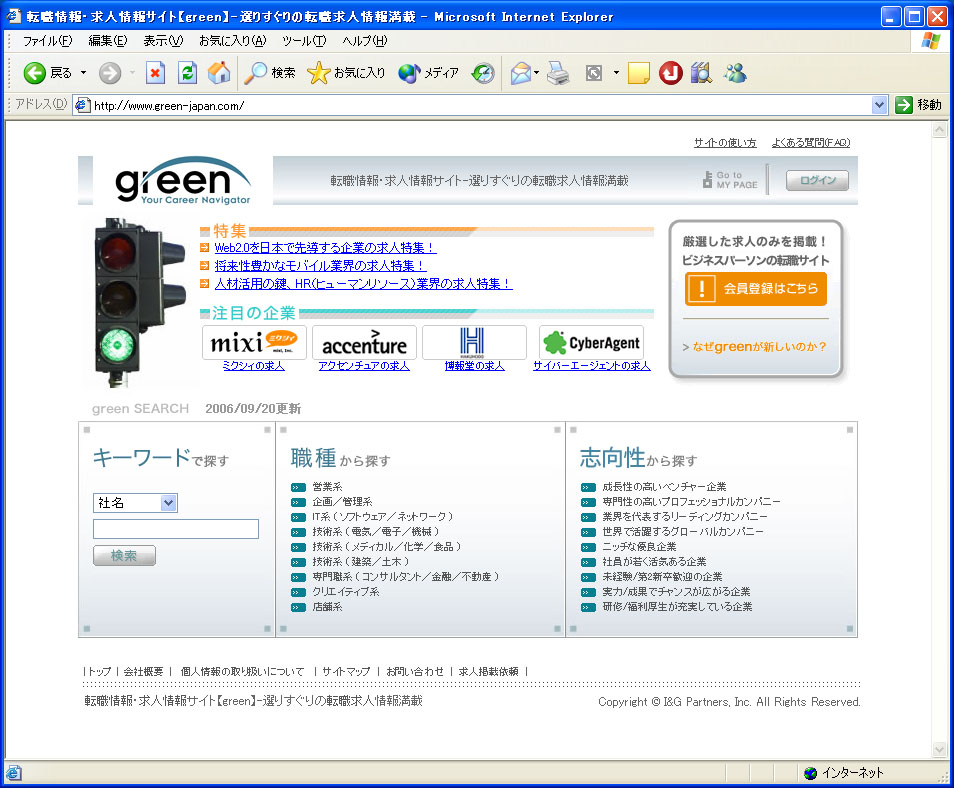Open the よくある質問(FAQ) link
Screen dimensions: 954x788
(x=810, y=142)
